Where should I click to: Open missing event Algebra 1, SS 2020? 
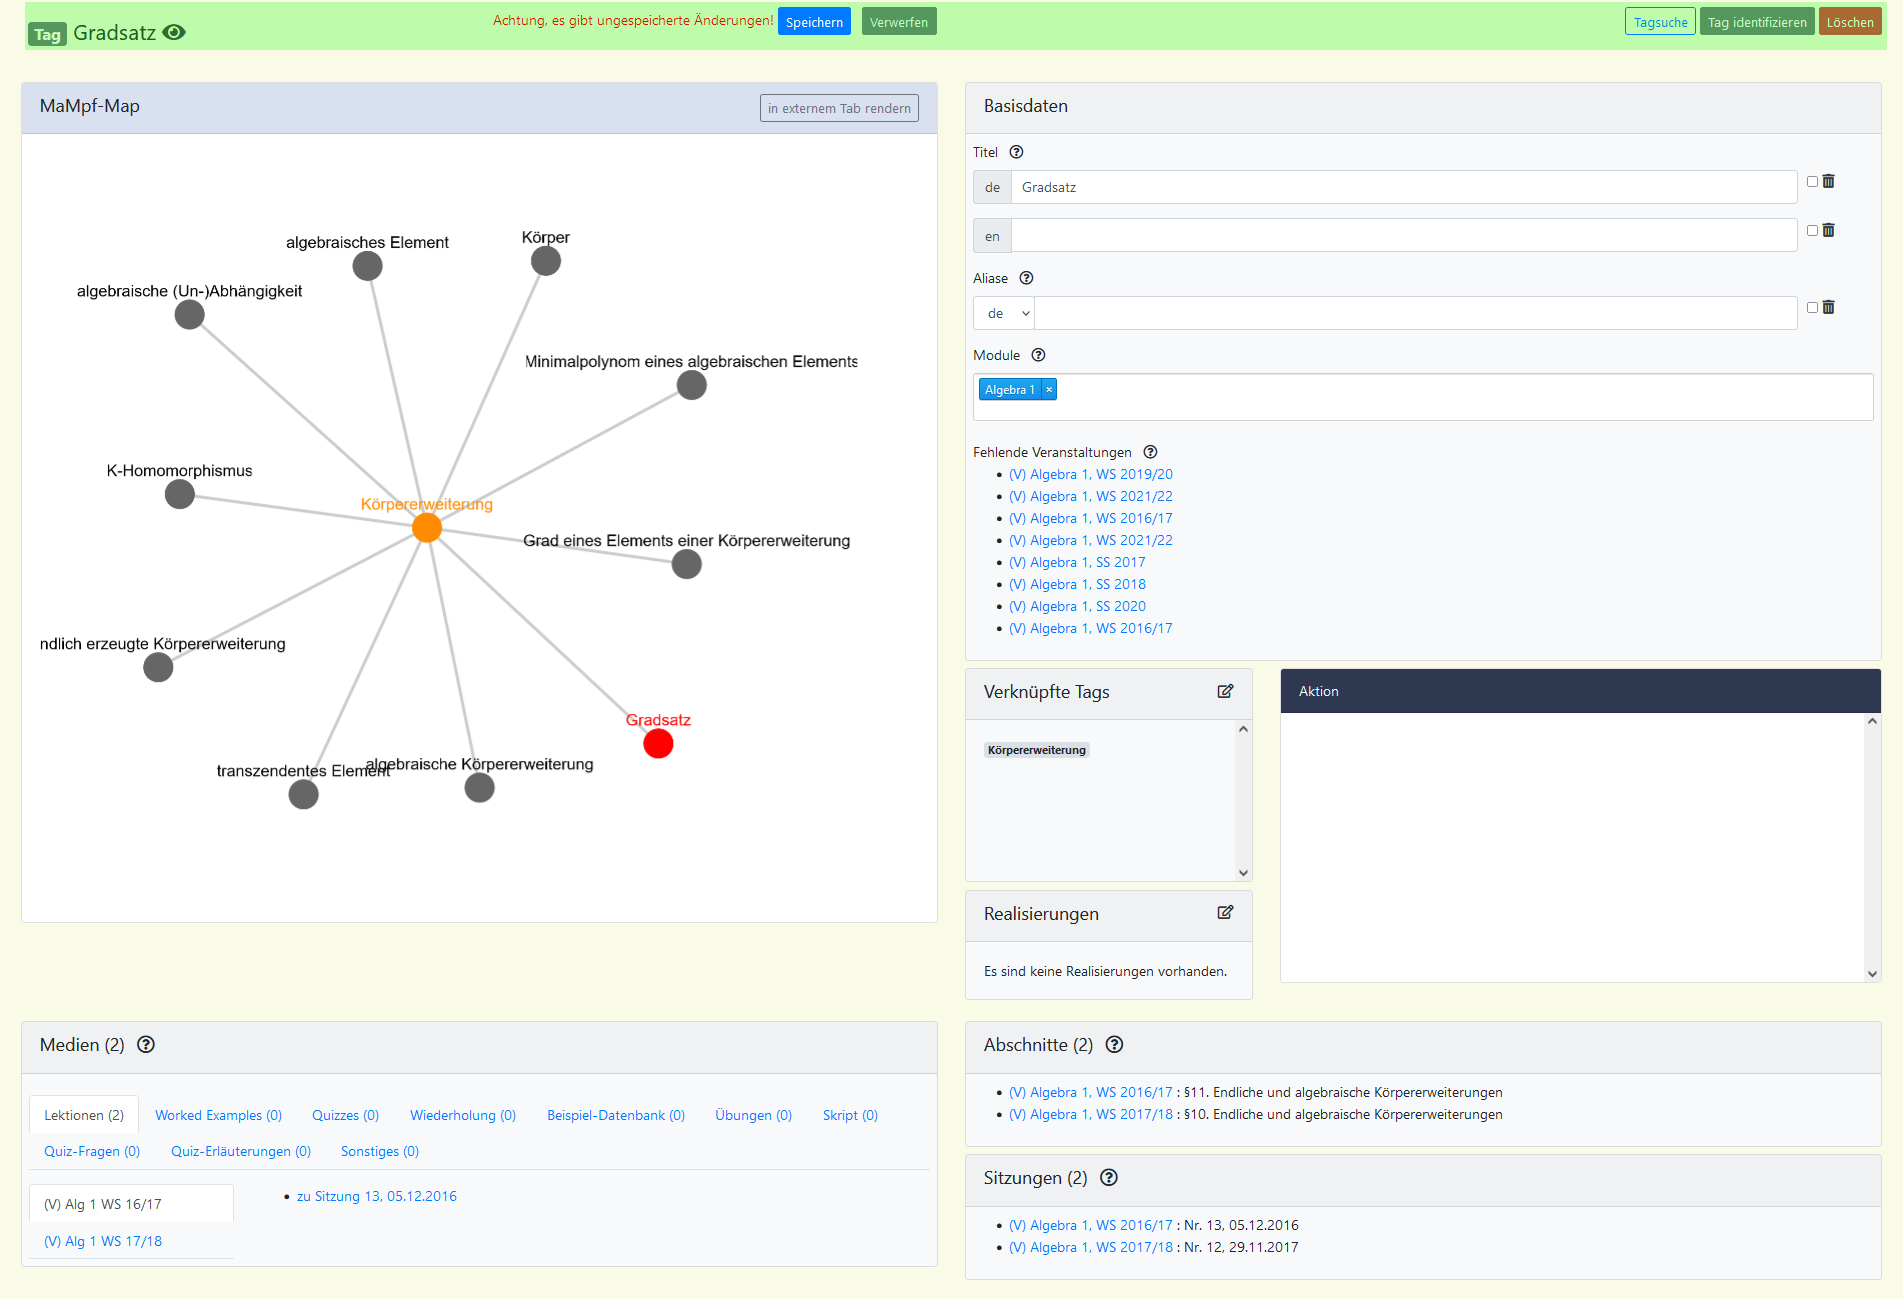(x=1077, y=606)
